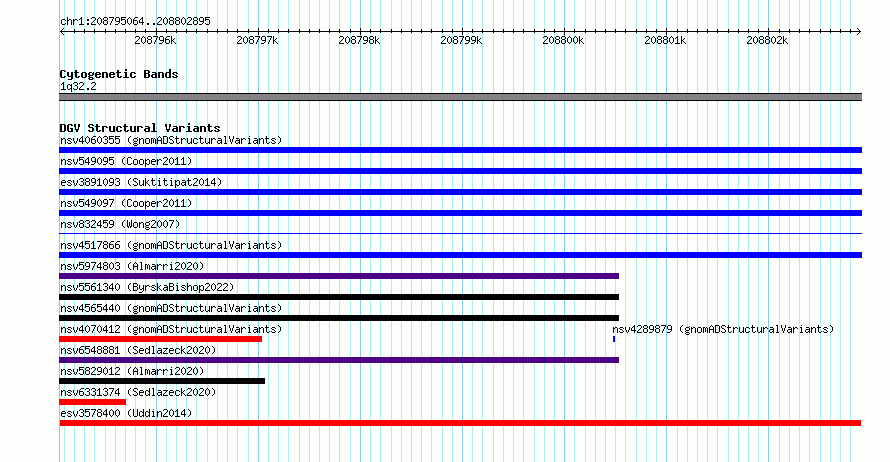Click ruler position 208796k
The width and height of the screenshot is (890, 462).
pyautogui.click(x=156, y=40)
